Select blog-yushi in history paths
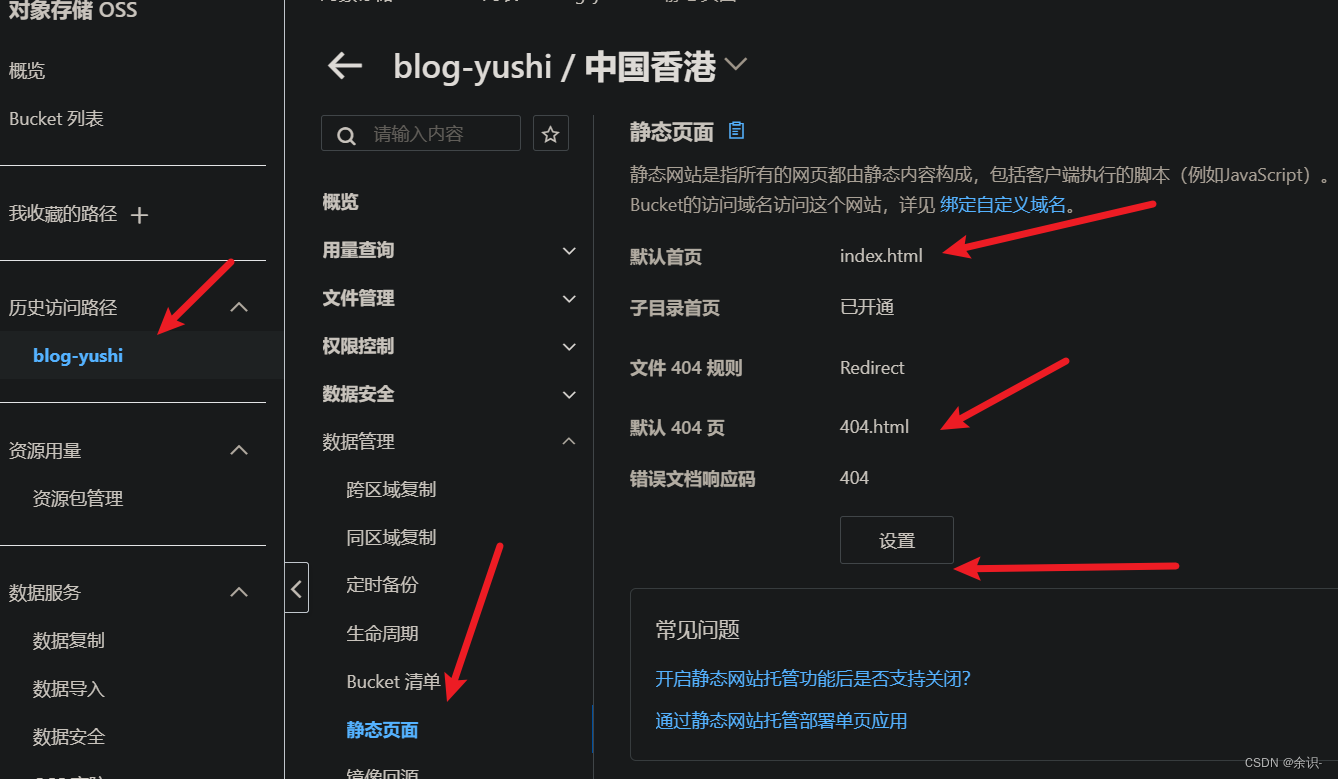Image resolution: width=1338 pixels, height=779 pixels. 78,355
